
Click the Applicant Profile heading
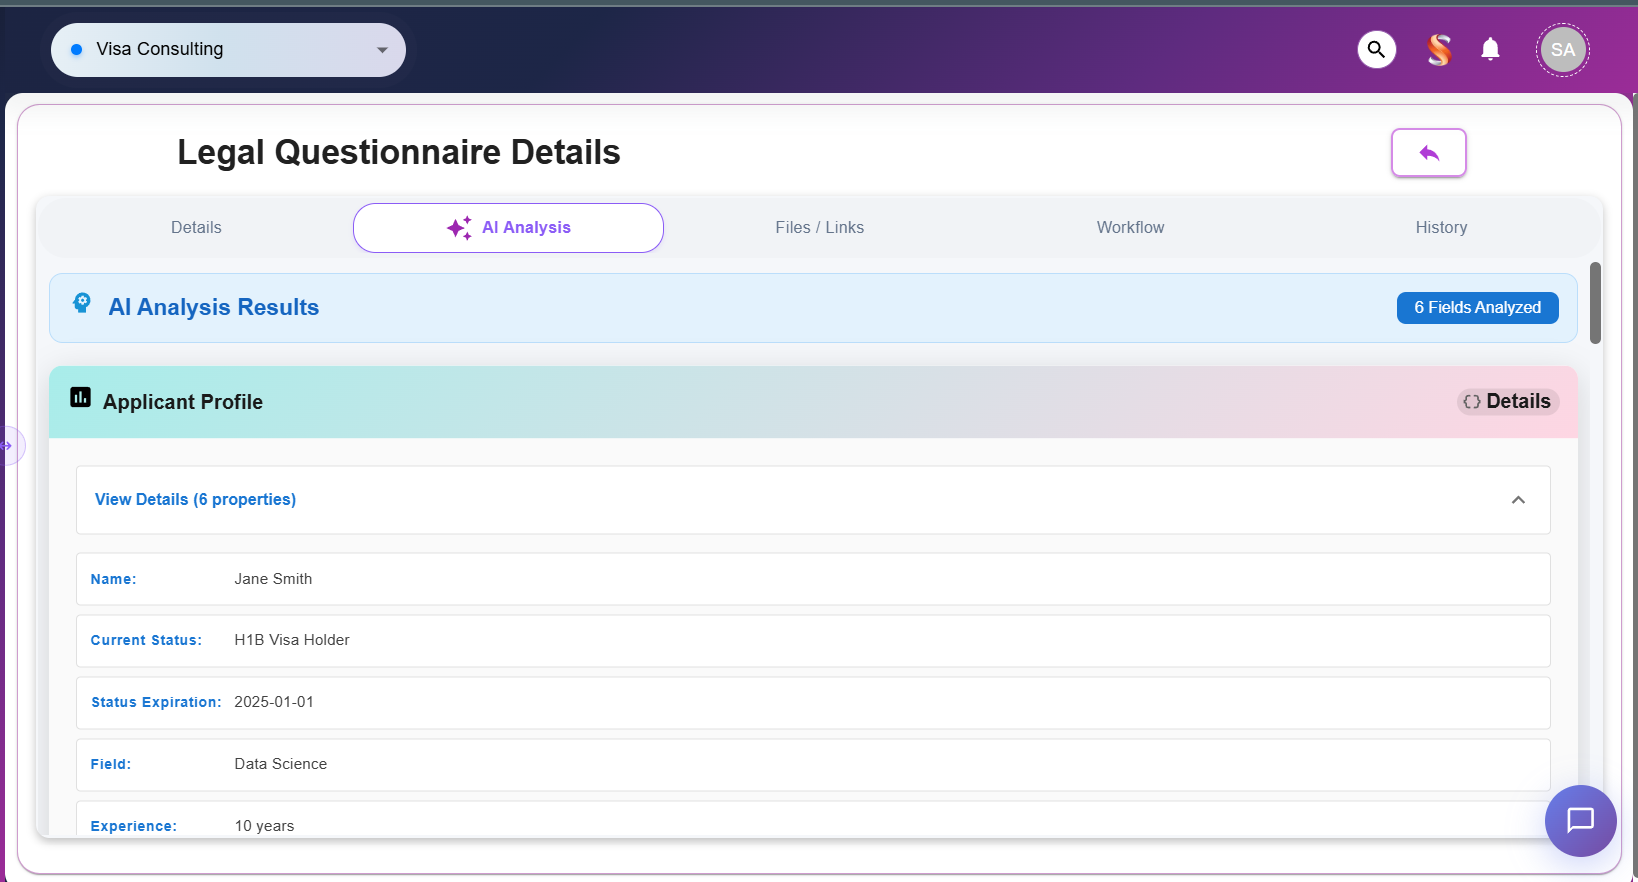183,402
